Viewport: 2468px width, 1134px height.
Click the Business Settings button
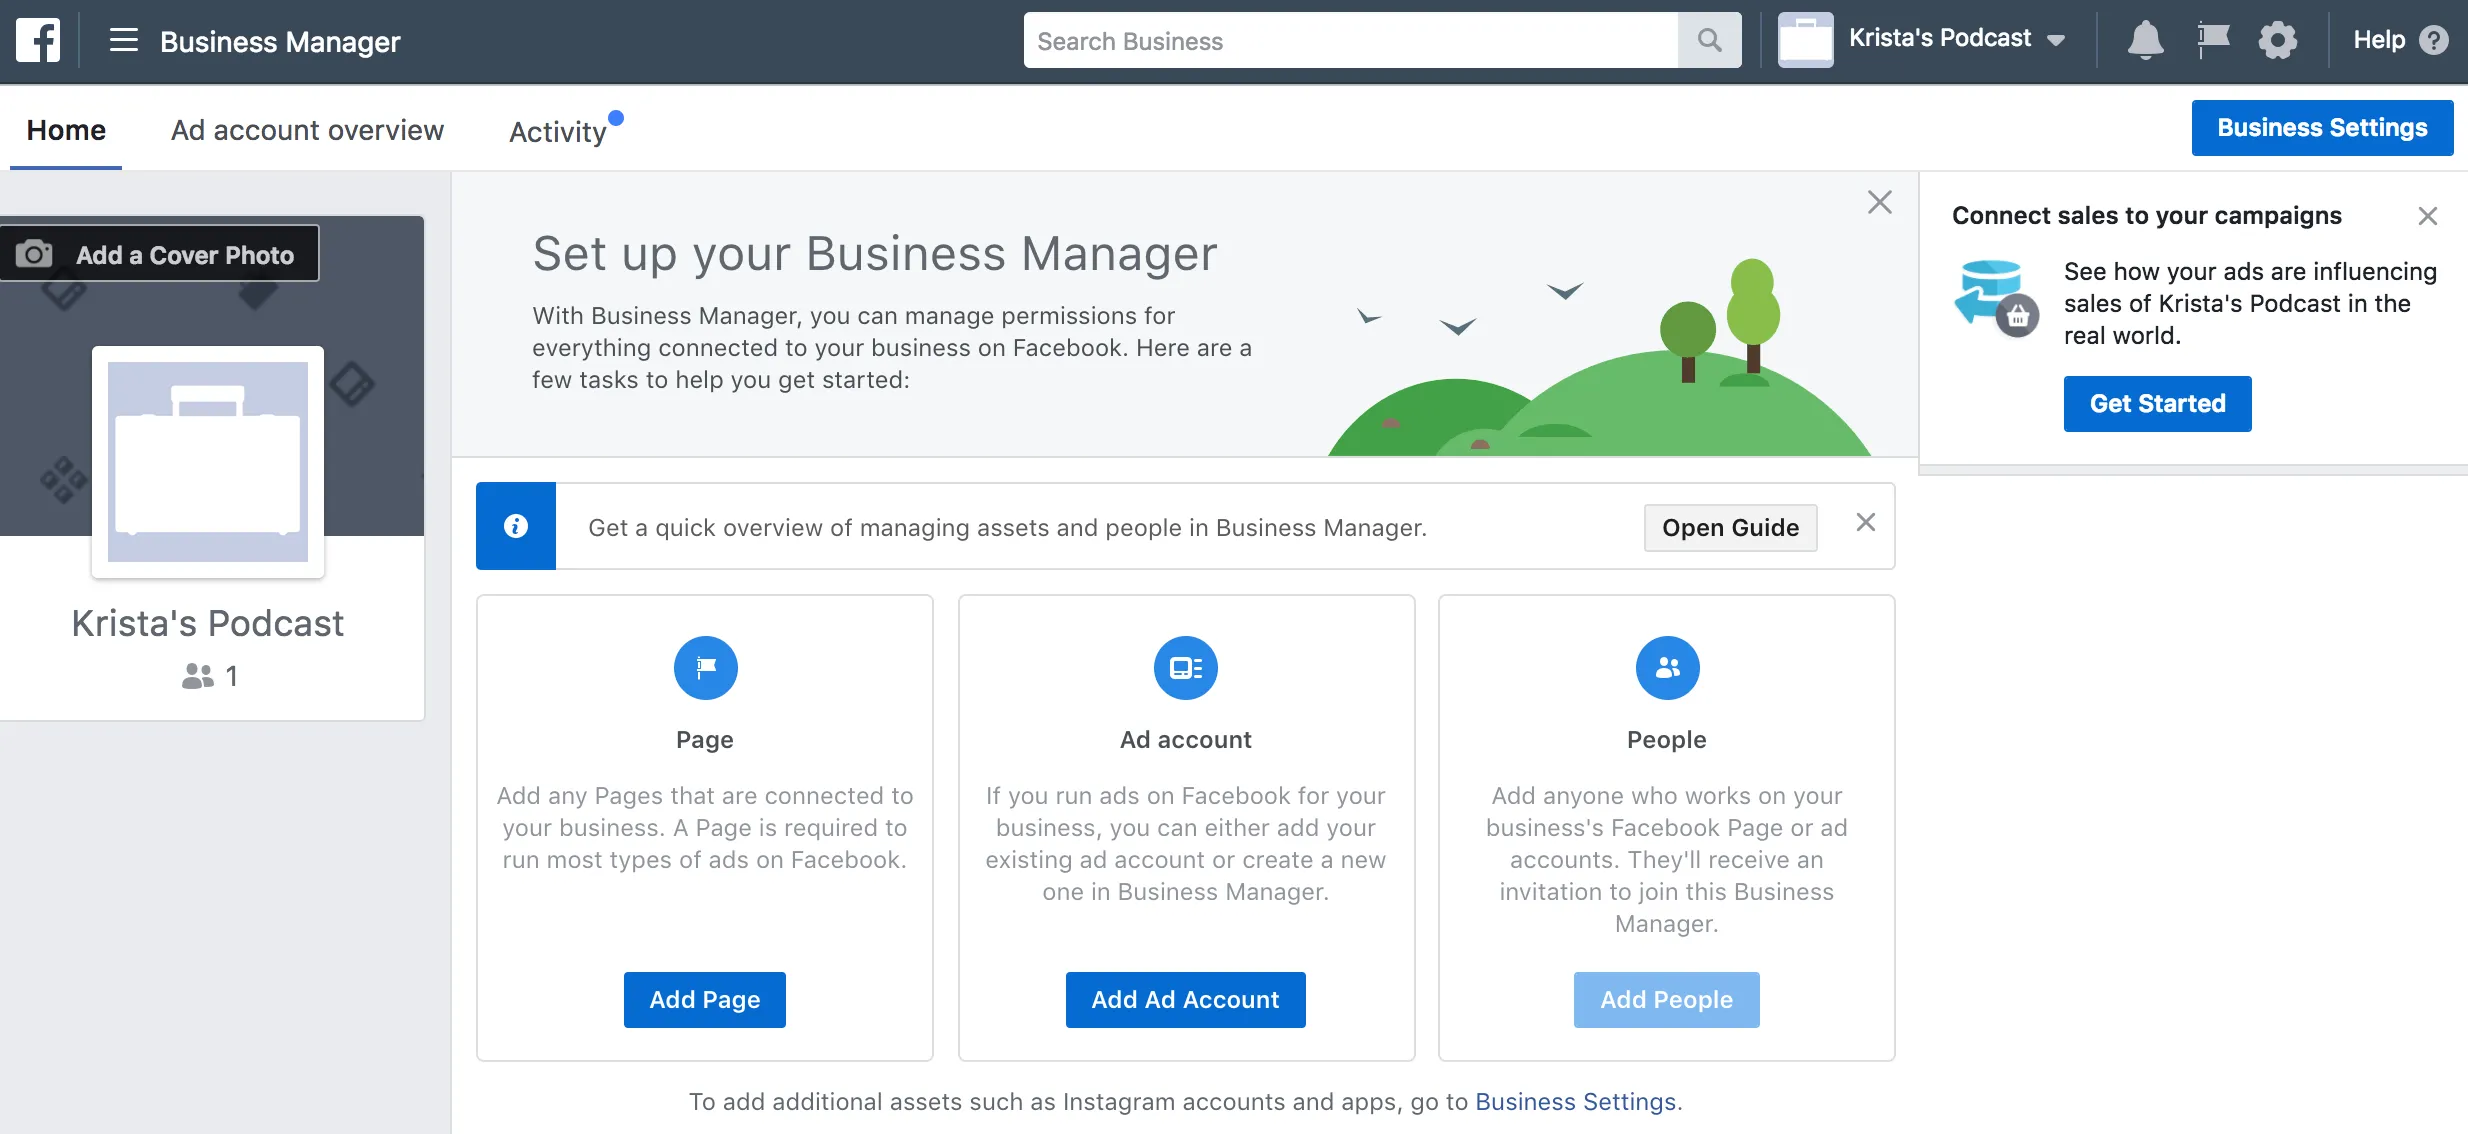[x=2322, y=128]
